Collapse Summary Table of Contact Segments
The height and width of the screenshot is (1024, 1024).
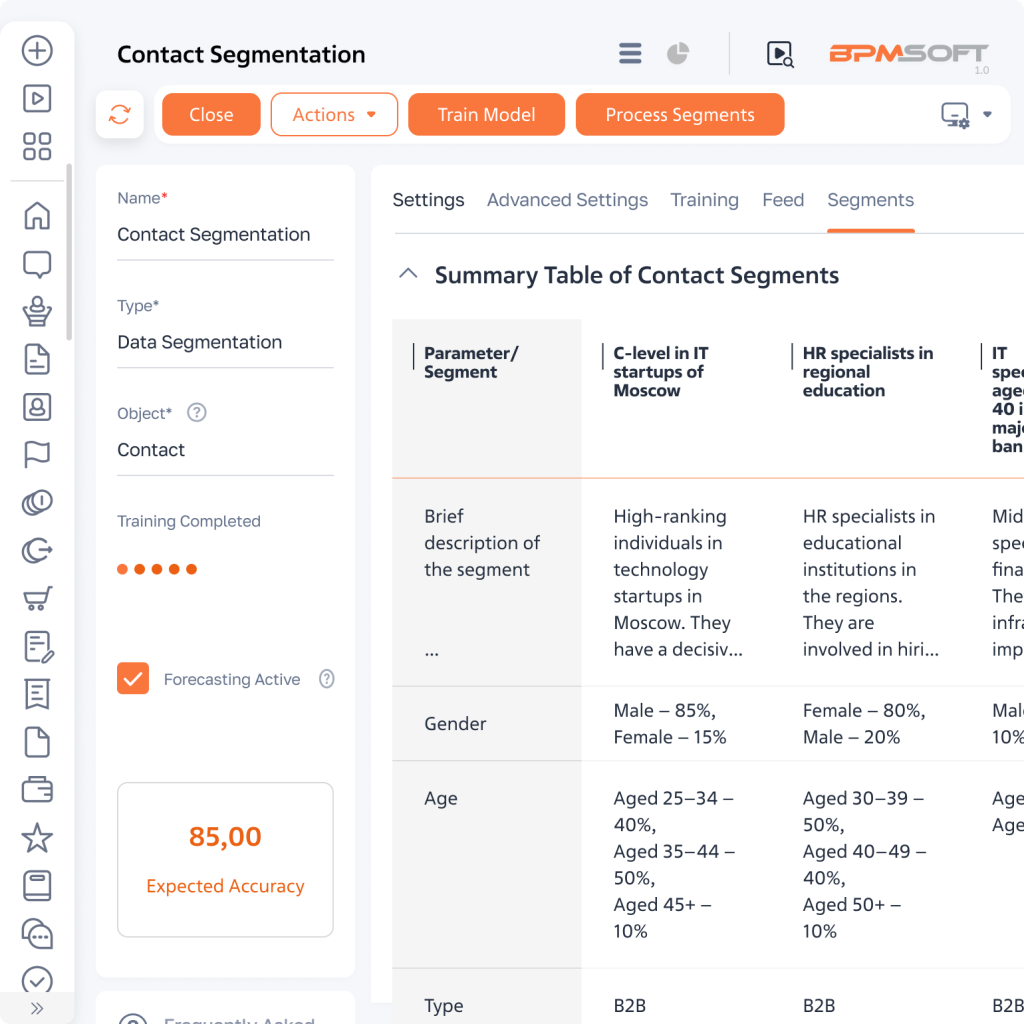408,274
